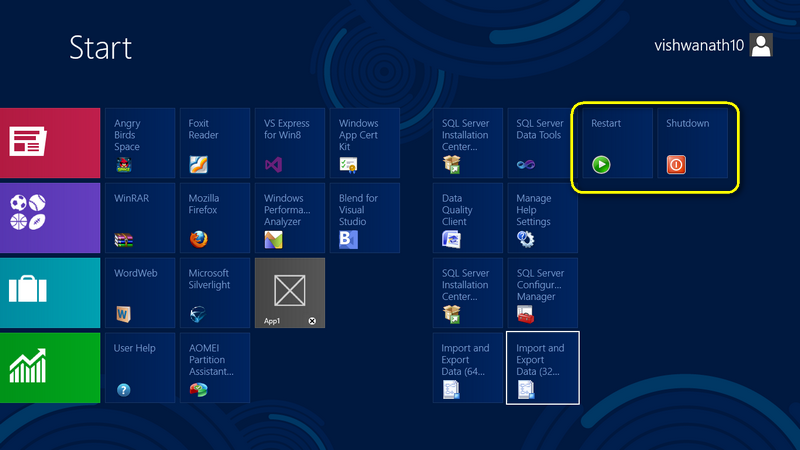This screenshot has height=450, width=800.
Task: Open the teal Travel suitcase tile
Action: (x=50, y=293)
